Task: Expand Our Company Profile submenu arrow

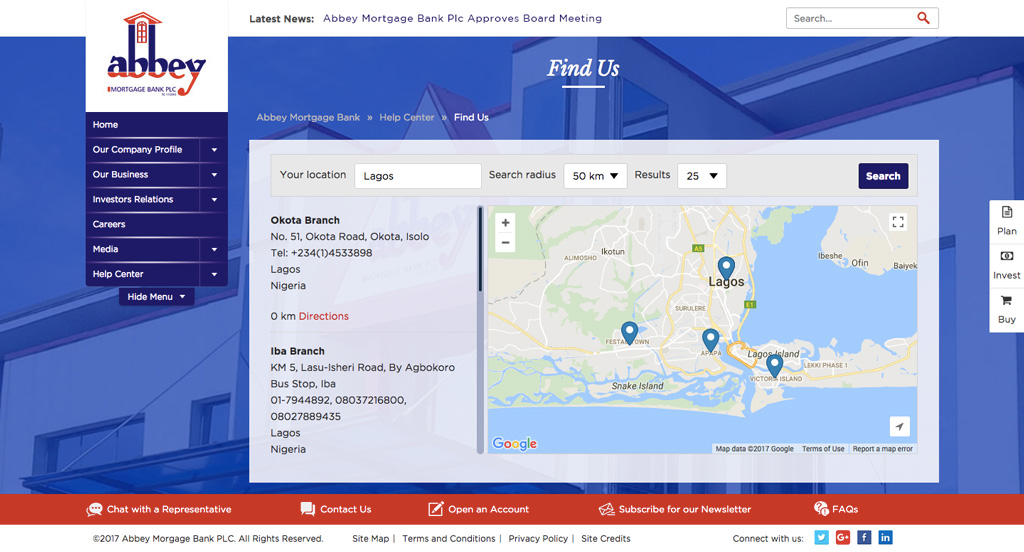Action: click(214, 150)
